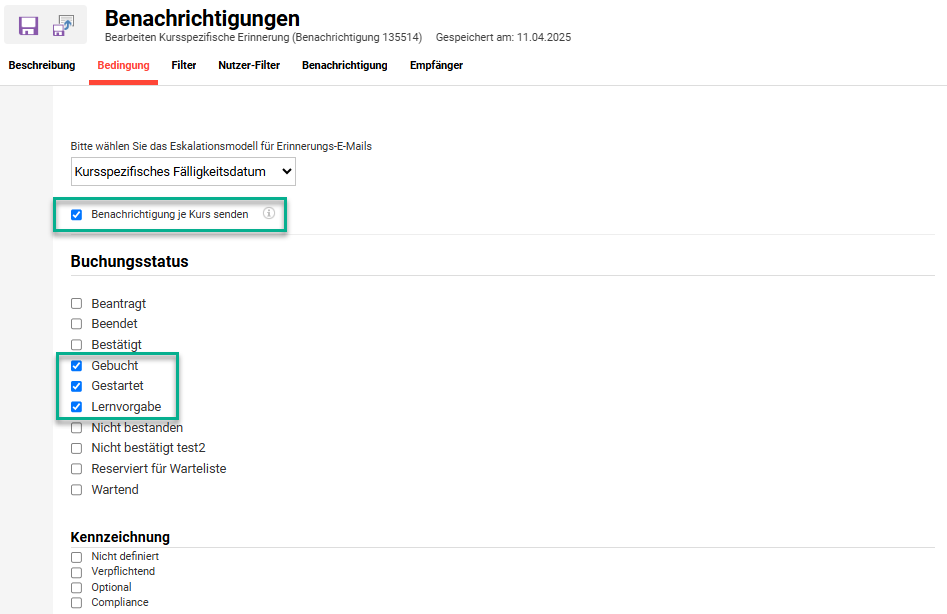Viewport: 947px width, 614px height.
Task: Switch to the Empfänger tab
Action: pyautogui.click(x=435, y=64)
